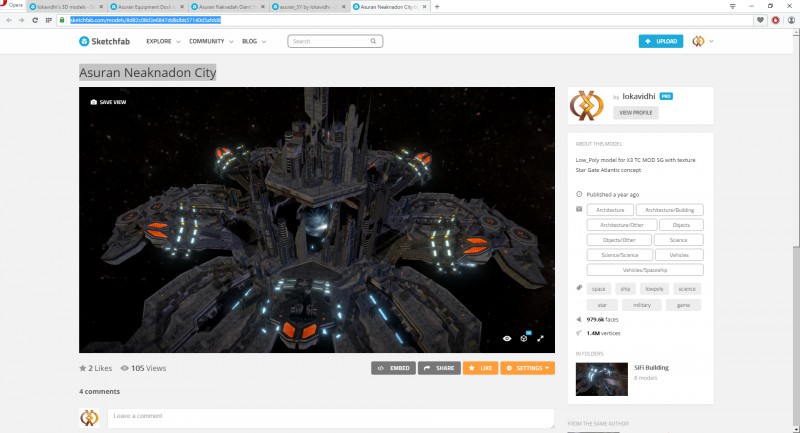Click the orange Like button
The width and height of the screenshot is (800, 433).
point(481,368)
